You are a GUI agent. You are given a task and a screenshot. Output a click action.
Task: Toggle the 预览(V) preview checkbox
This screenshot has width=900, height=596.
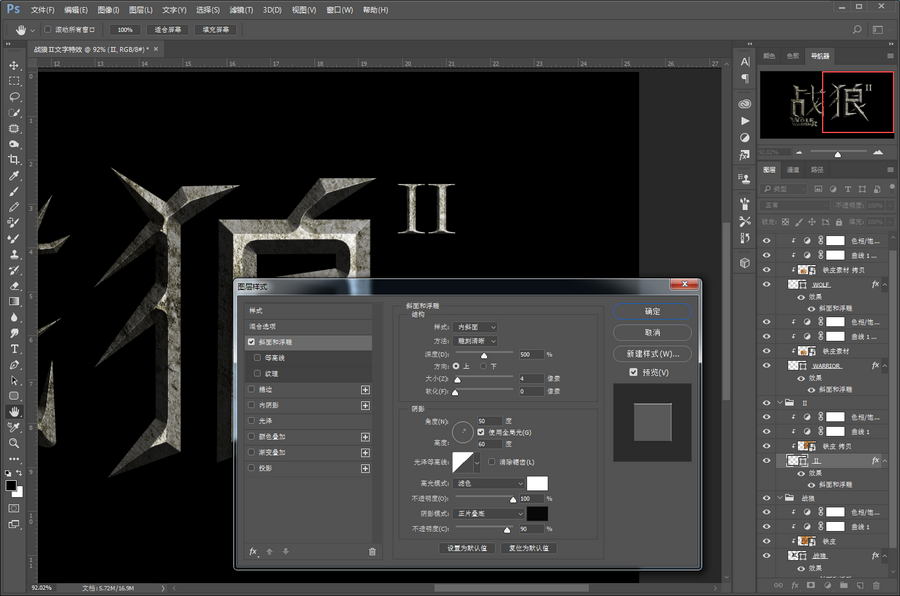coord(633,373)
